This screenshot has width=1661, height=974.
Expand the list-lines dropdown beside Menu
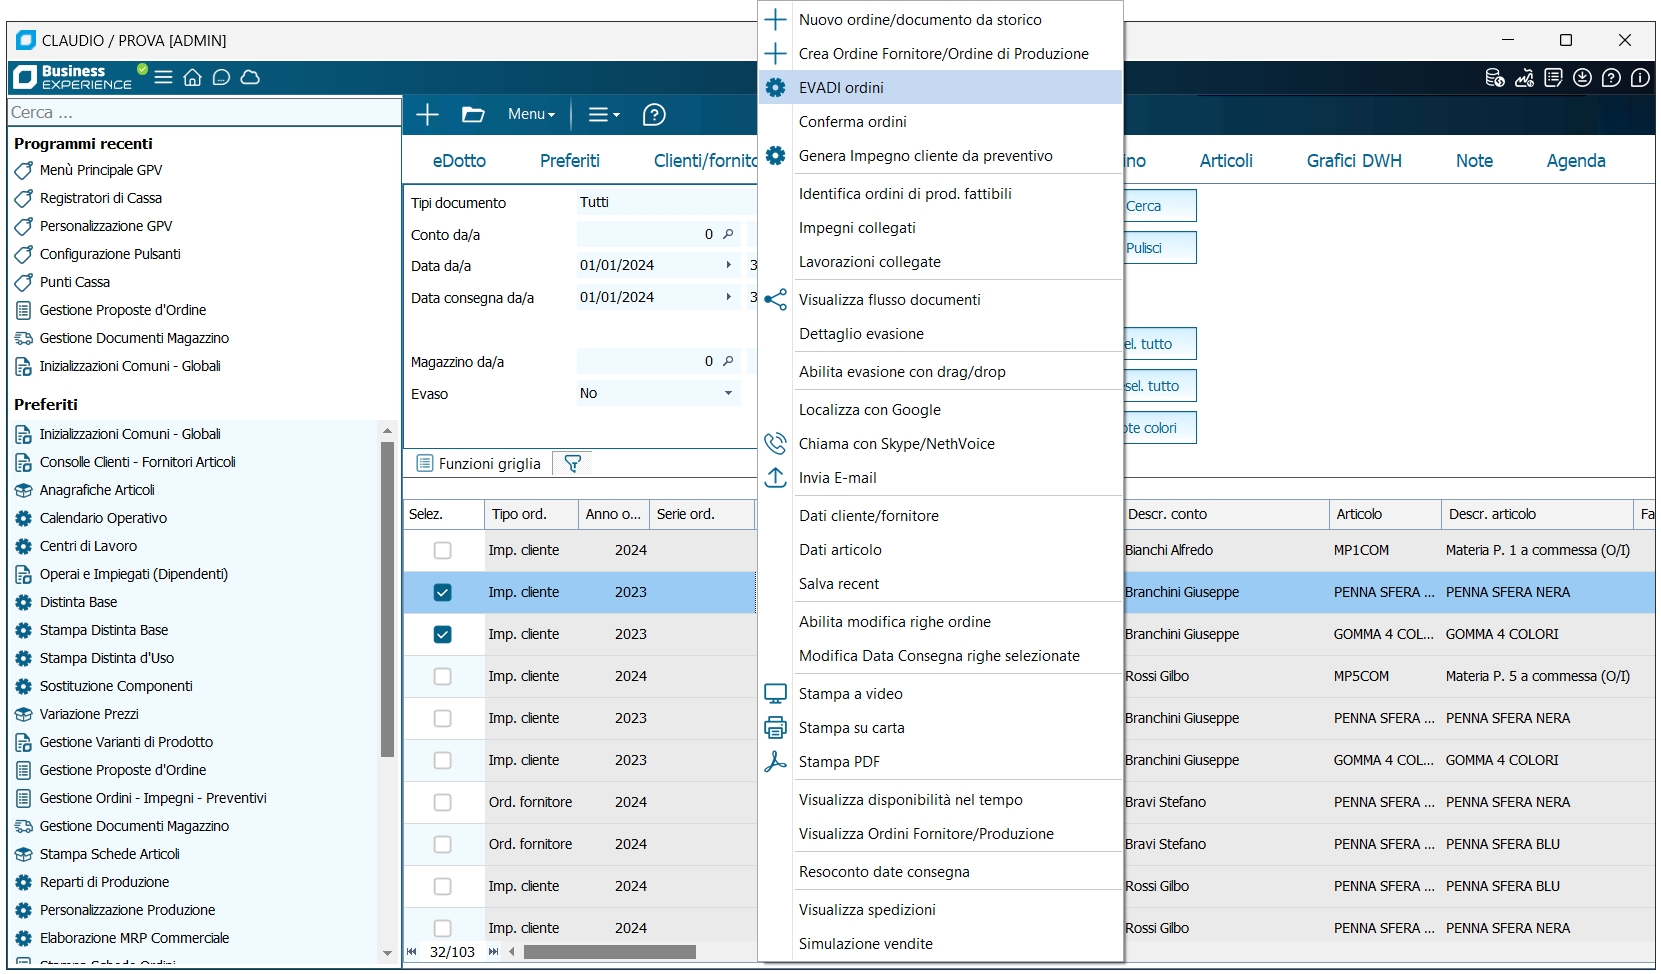pyautogui.click(x=603, y=115)
